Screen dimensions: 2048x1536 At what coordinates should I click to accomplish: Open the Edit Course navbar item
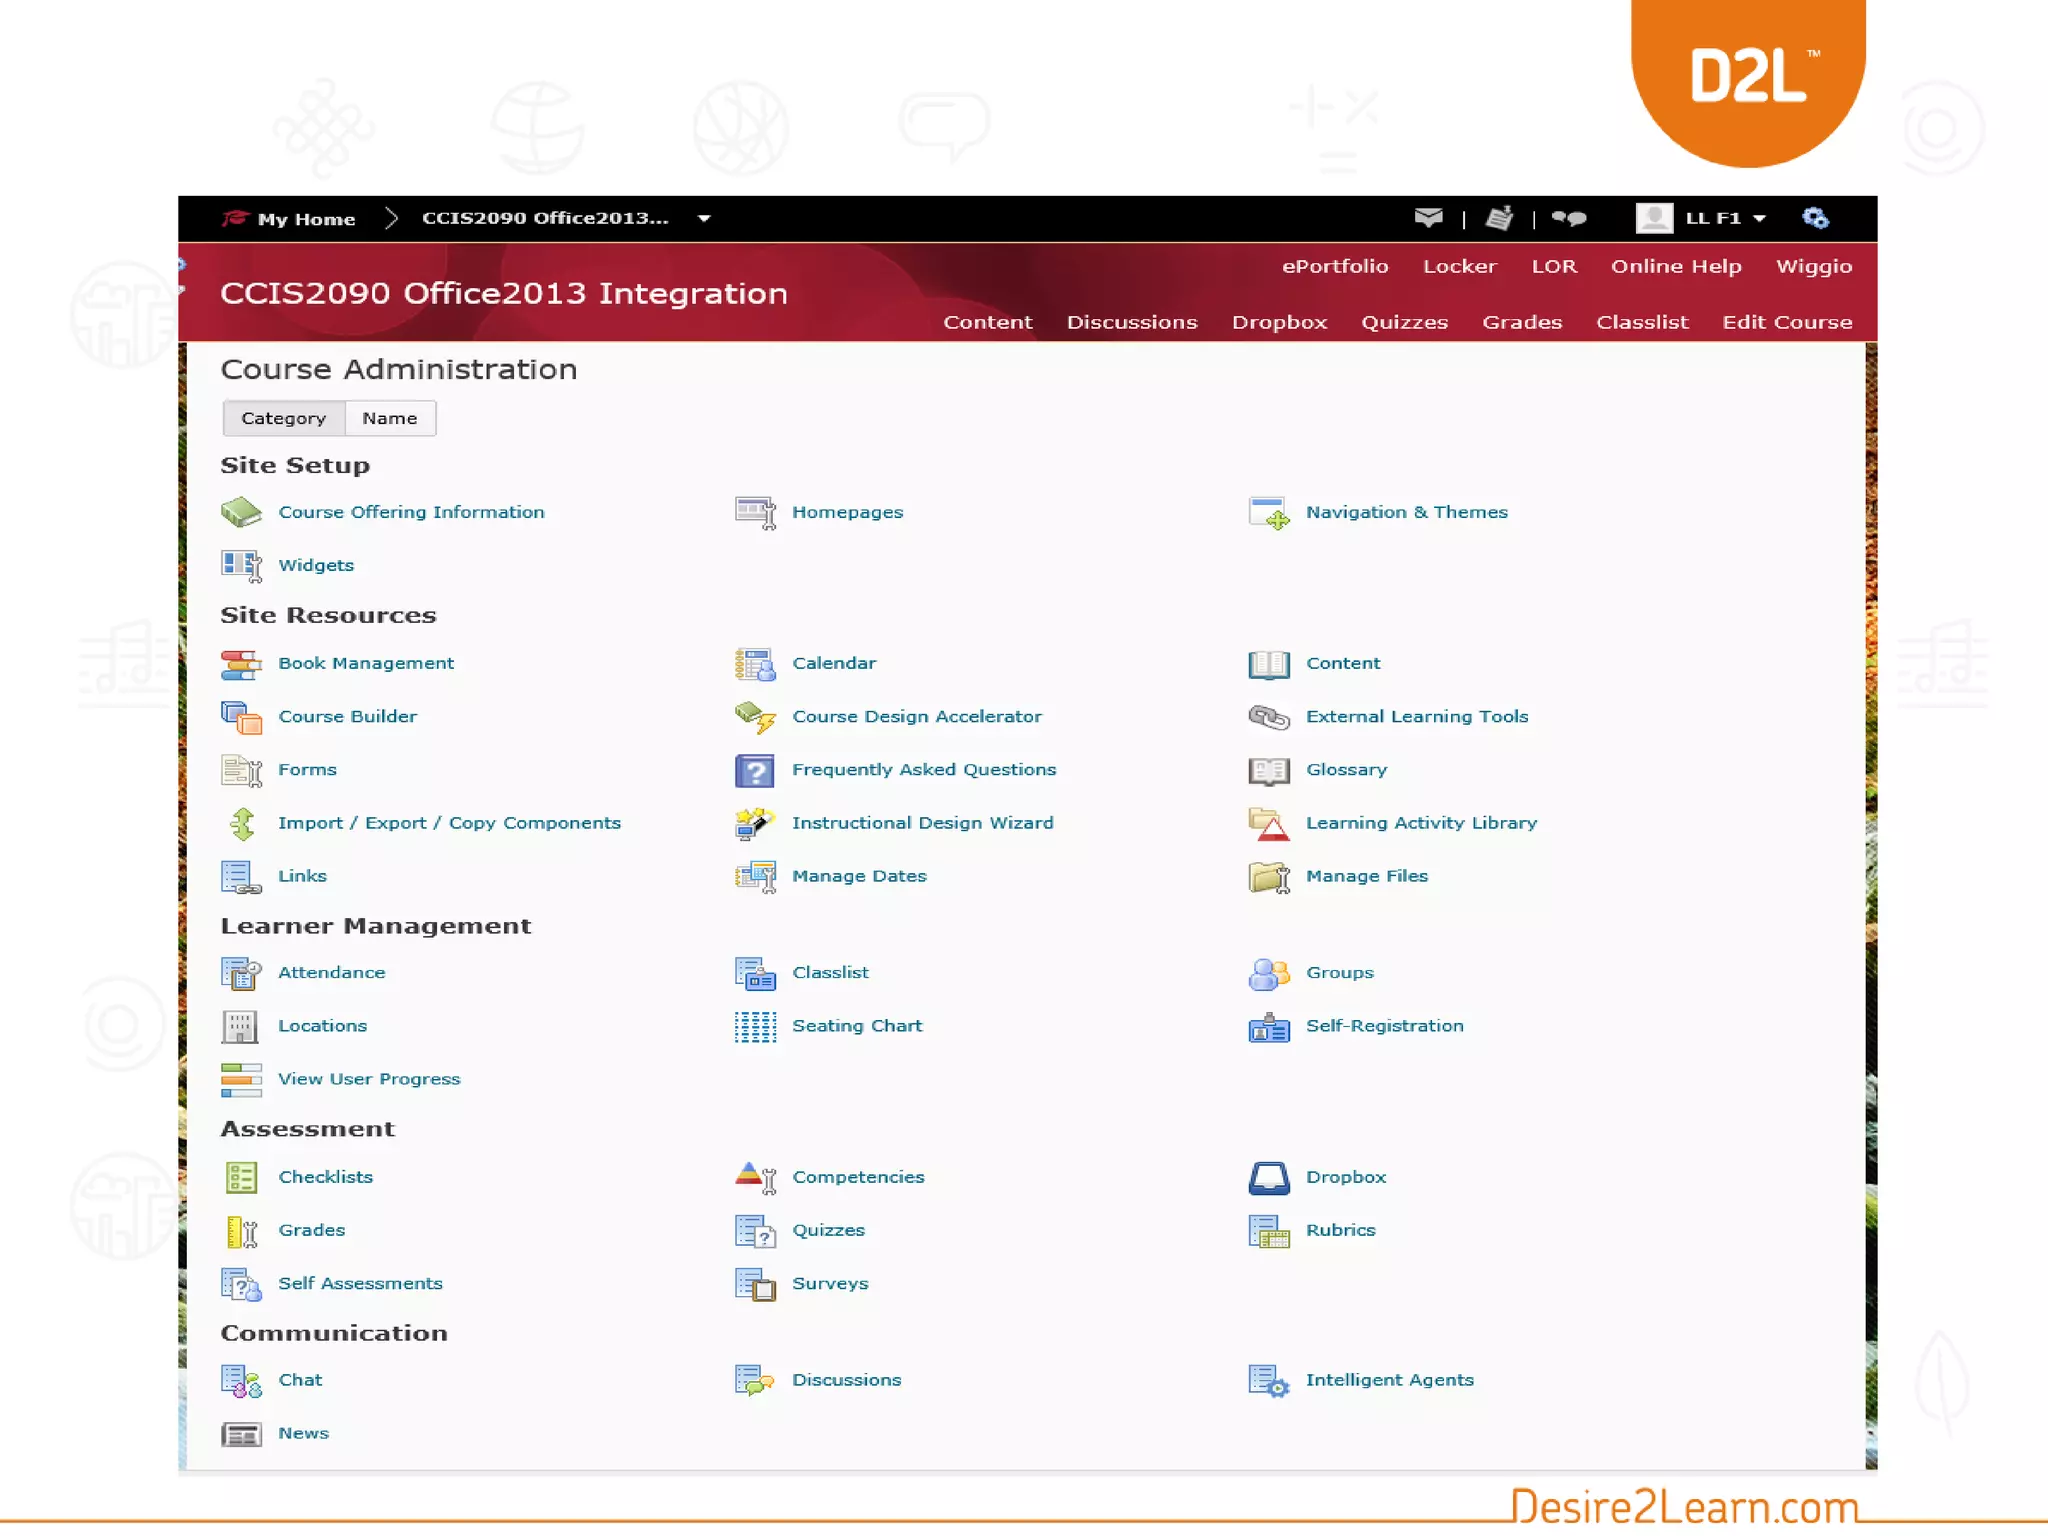1786,322
